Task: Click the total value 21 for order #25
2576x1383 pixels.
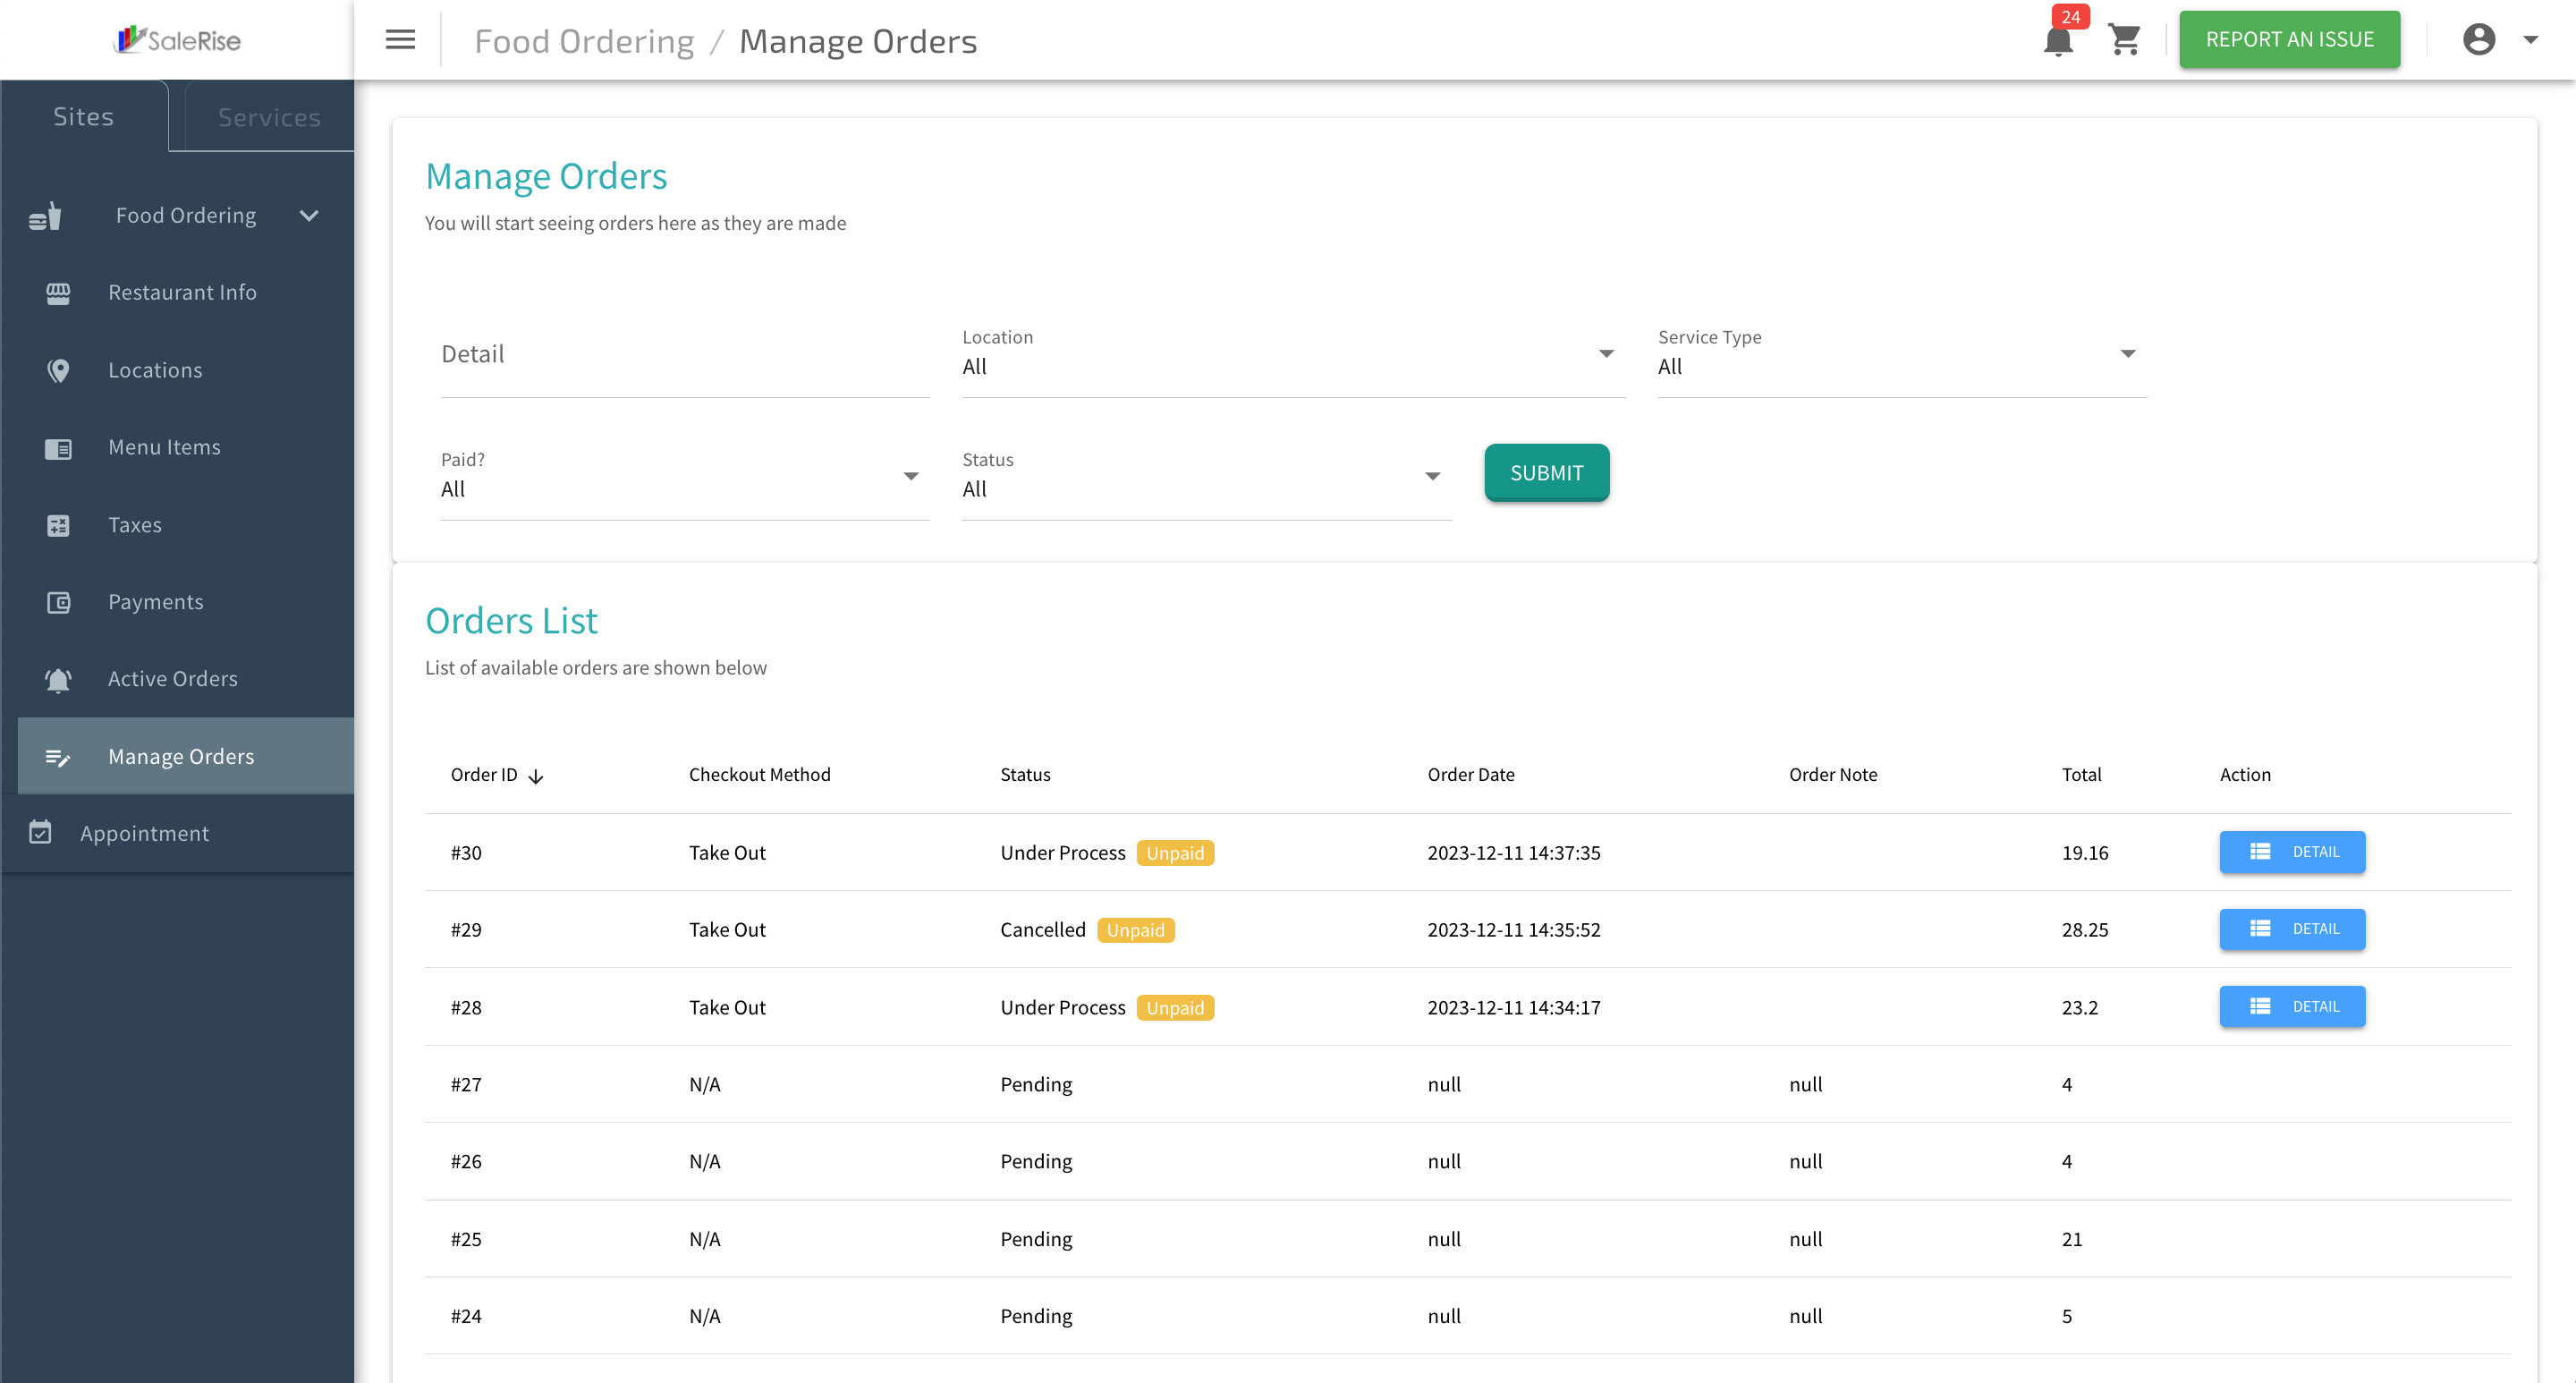Action: click(2071, 1240)
